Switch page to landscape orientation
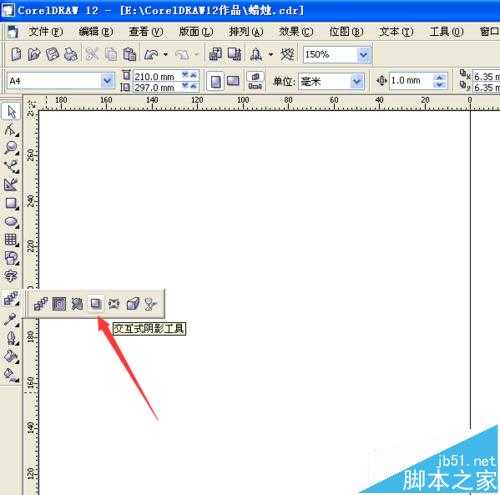The height and width of the screenshot is (495, 500). (233, 81)
